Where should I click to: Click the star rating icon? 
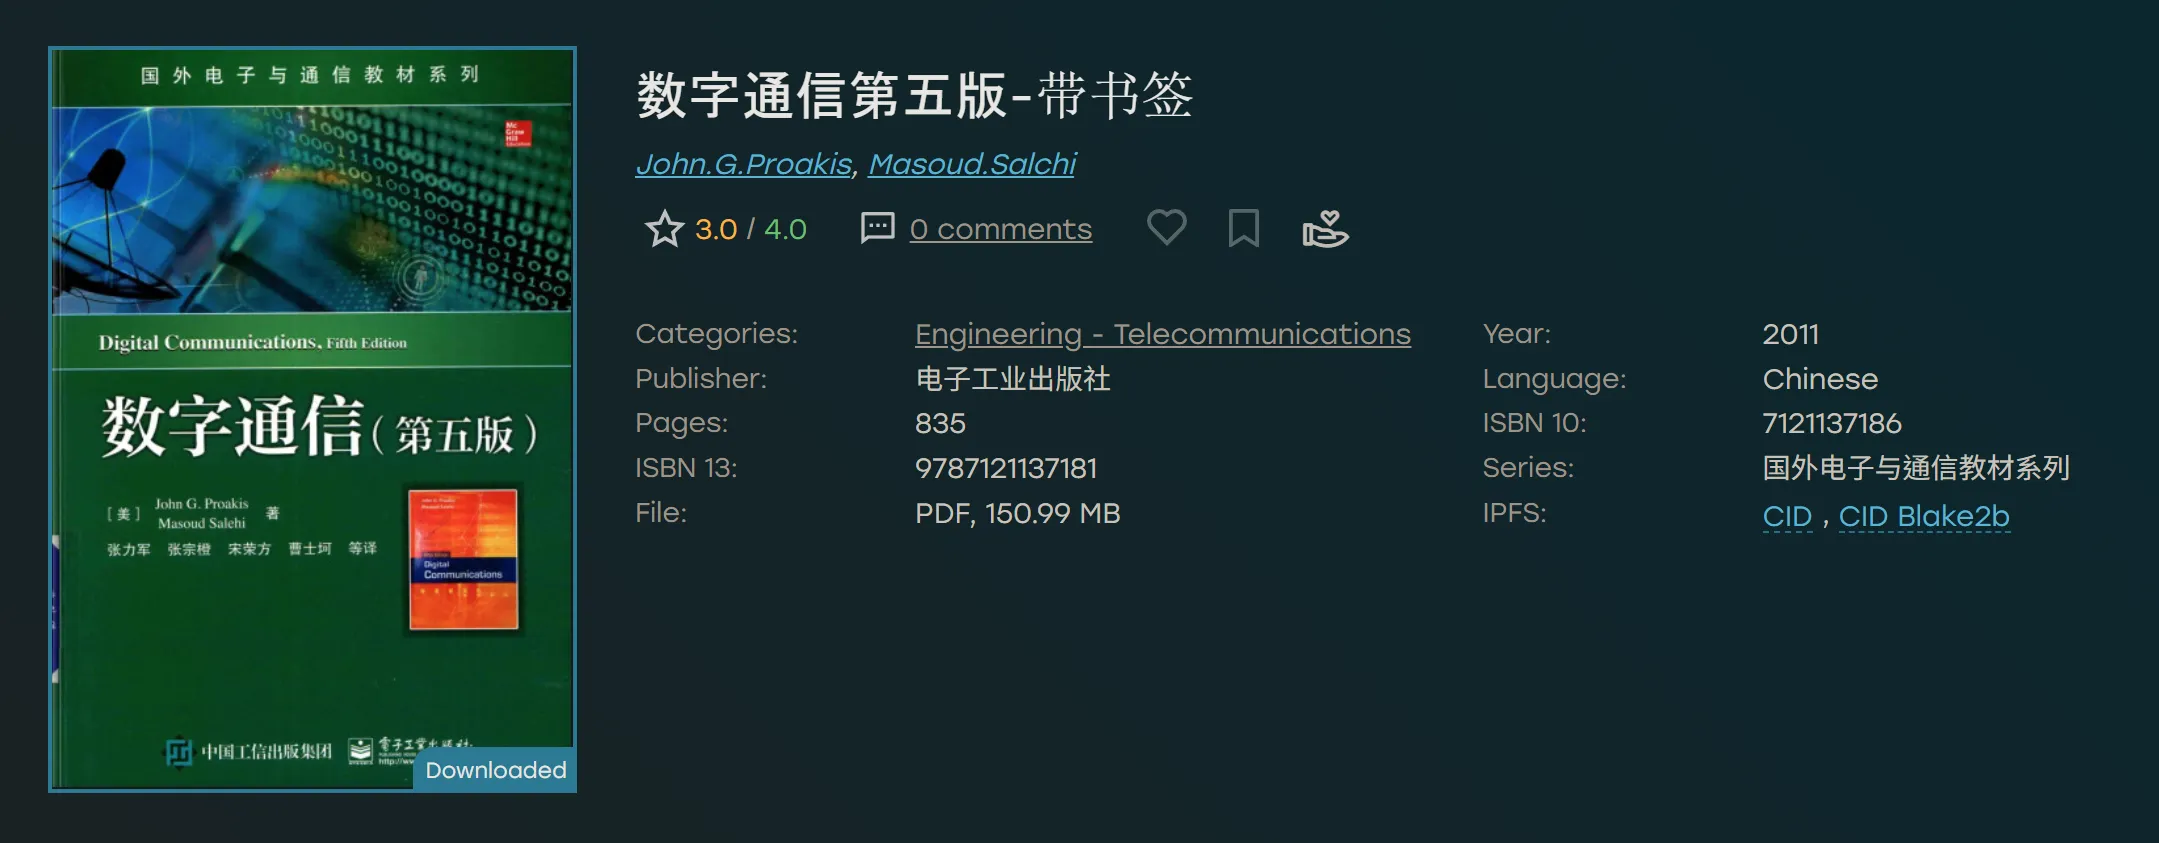pos(664,228)
